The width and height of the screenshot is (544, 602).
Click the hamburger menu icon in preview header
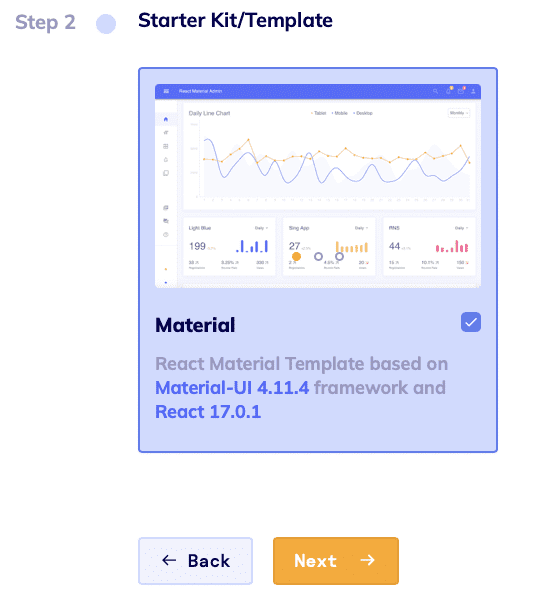(166, 91)
